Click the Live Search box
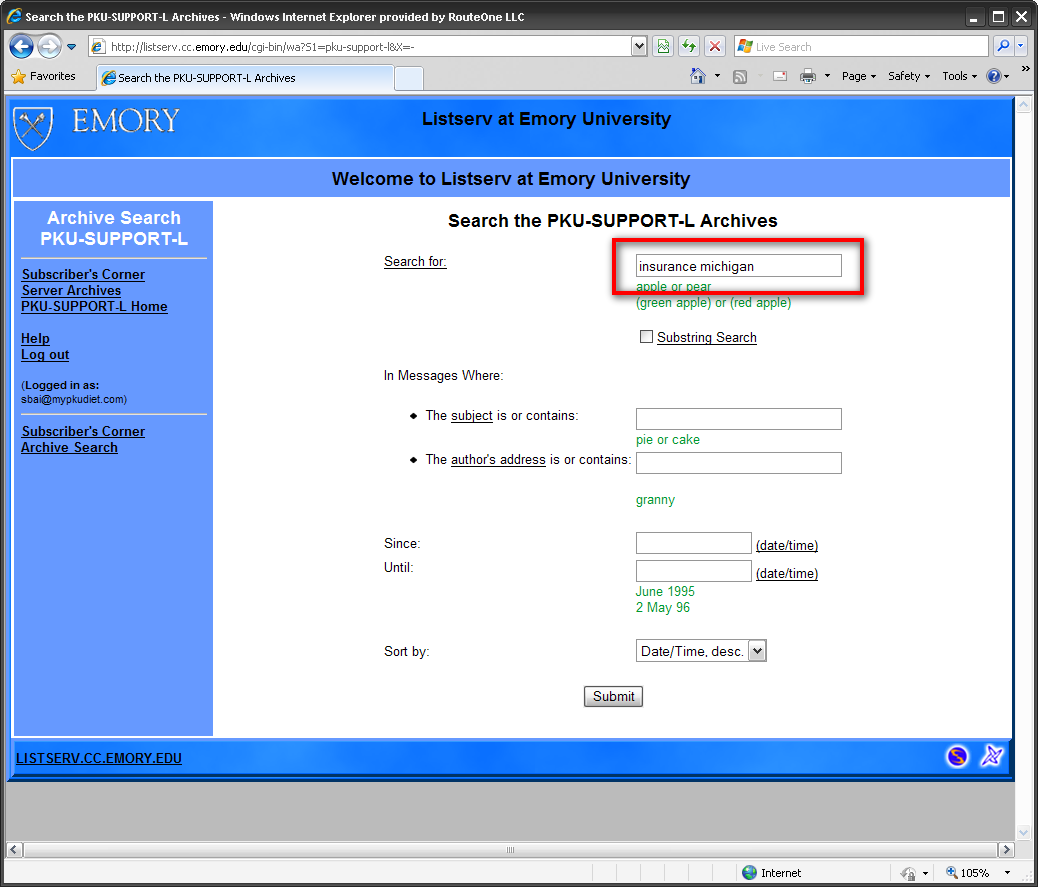The height and width of the screenshot is (887, 1038). pos(861,46)
